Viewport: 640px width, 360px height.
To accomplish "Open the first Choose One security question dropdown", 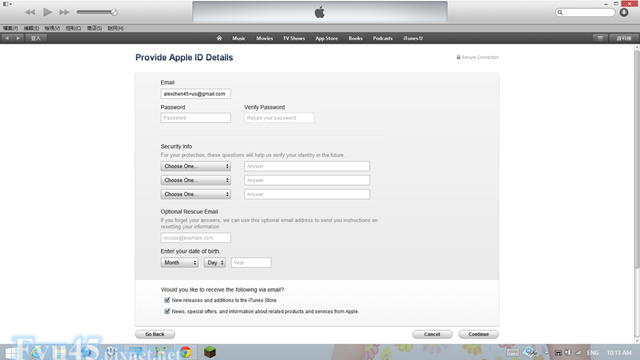I will coord(196,166).
